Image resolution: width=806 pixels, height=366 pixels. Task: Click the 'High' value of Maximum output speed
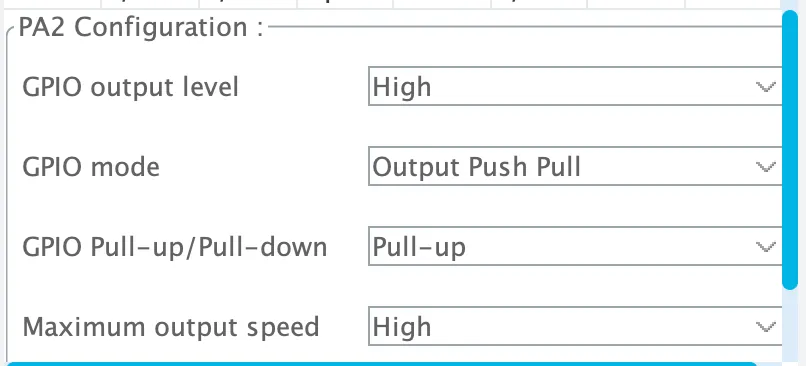click(401, 327)
